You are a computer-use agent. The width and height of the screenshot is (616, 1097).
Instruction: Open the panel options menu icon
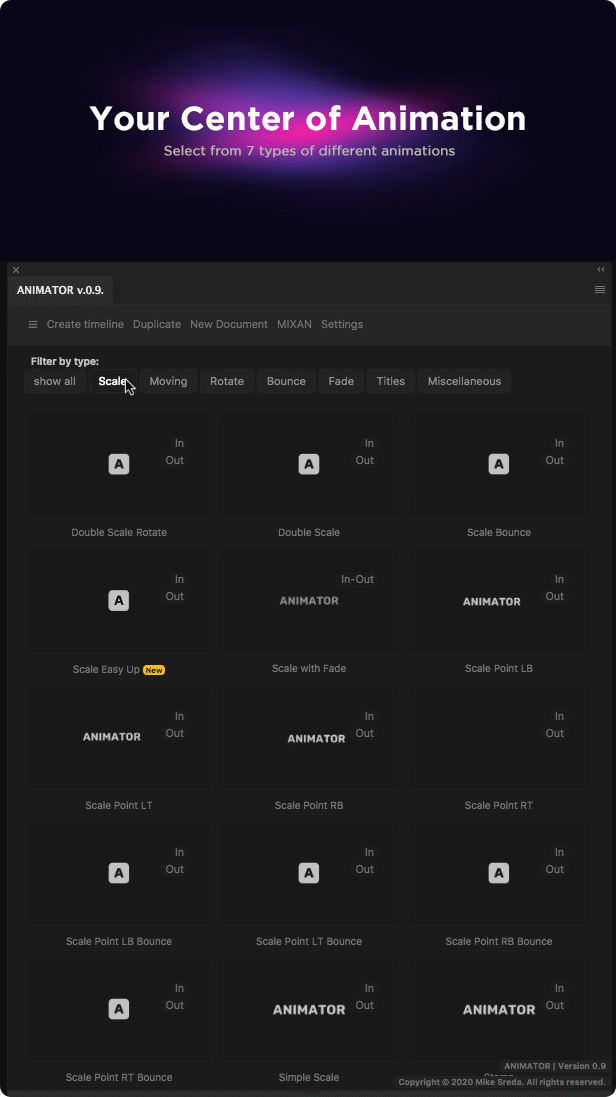tap(600, 290)
